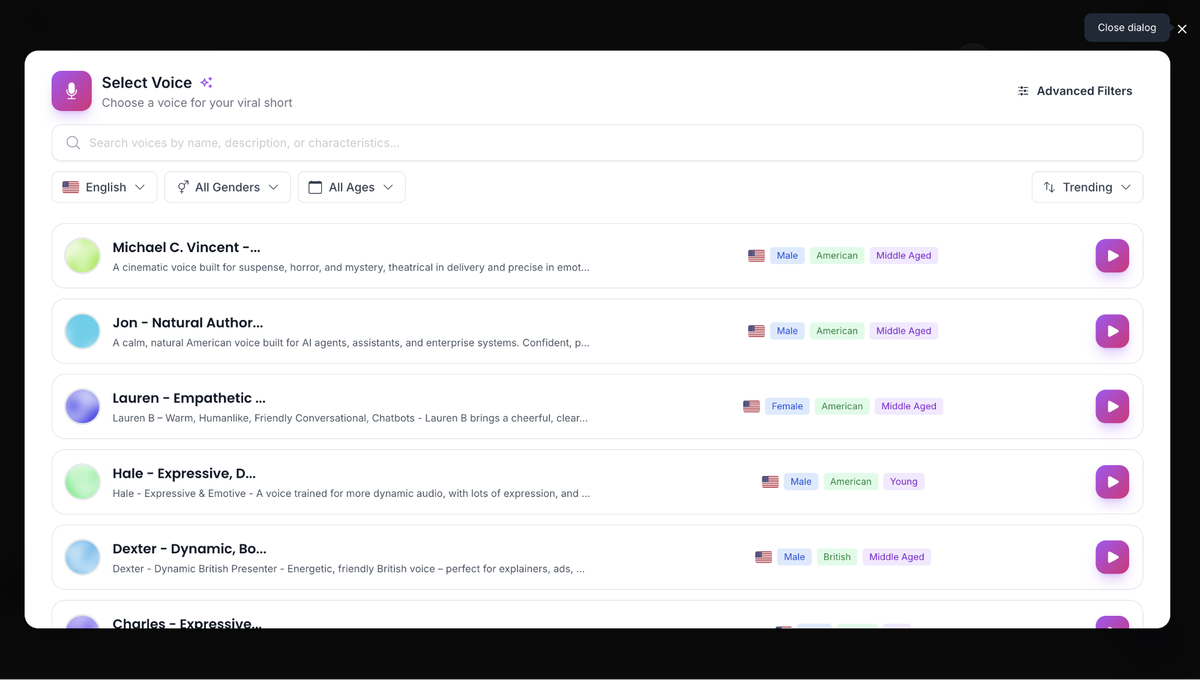The width and height of the screenshot is (1200, 680).
Task: Open the English language dropdown
Action: [104, 187]
